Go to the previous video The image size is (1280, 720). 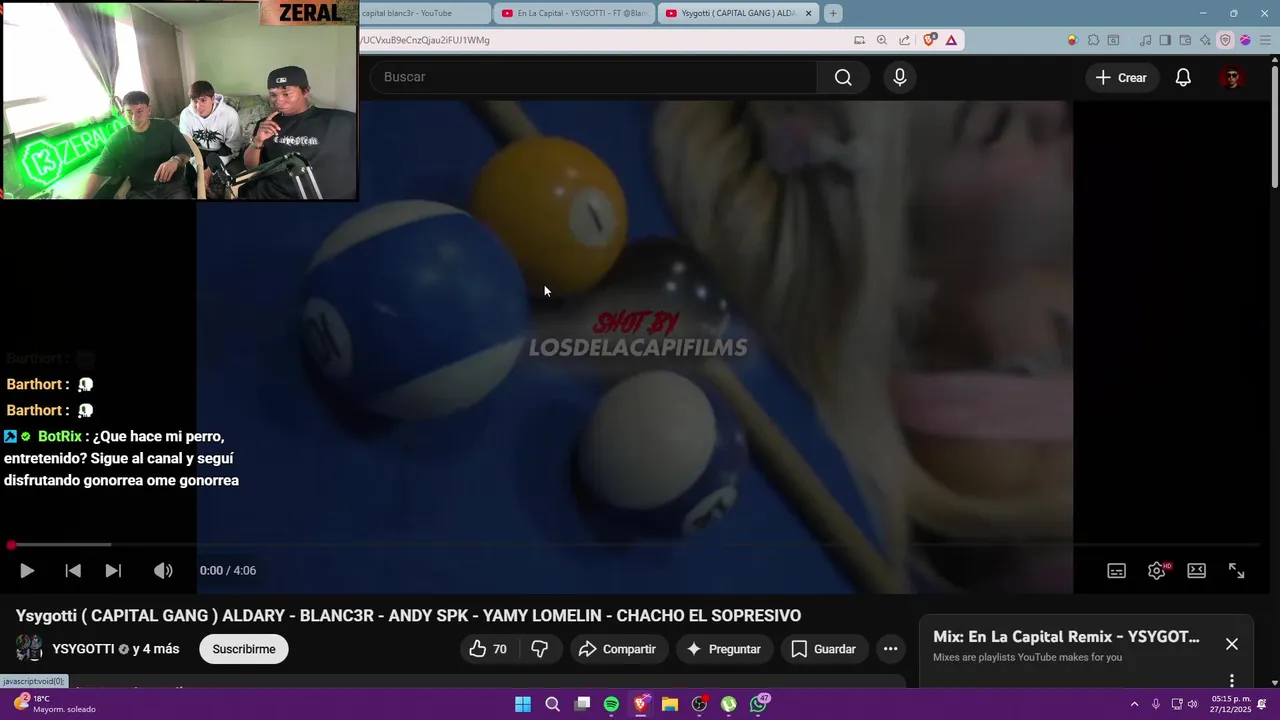[x=73, y=571]
